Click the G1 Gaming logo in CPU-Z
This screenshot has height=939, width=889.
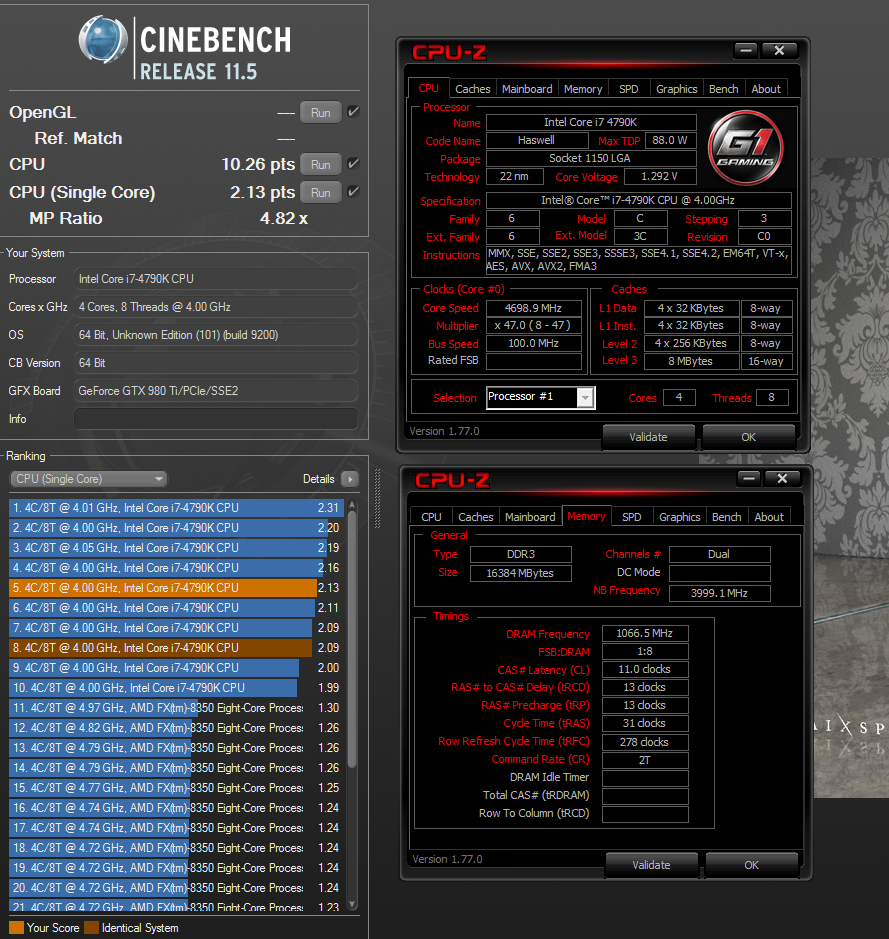pyautogui.click(x=745, y=147)
